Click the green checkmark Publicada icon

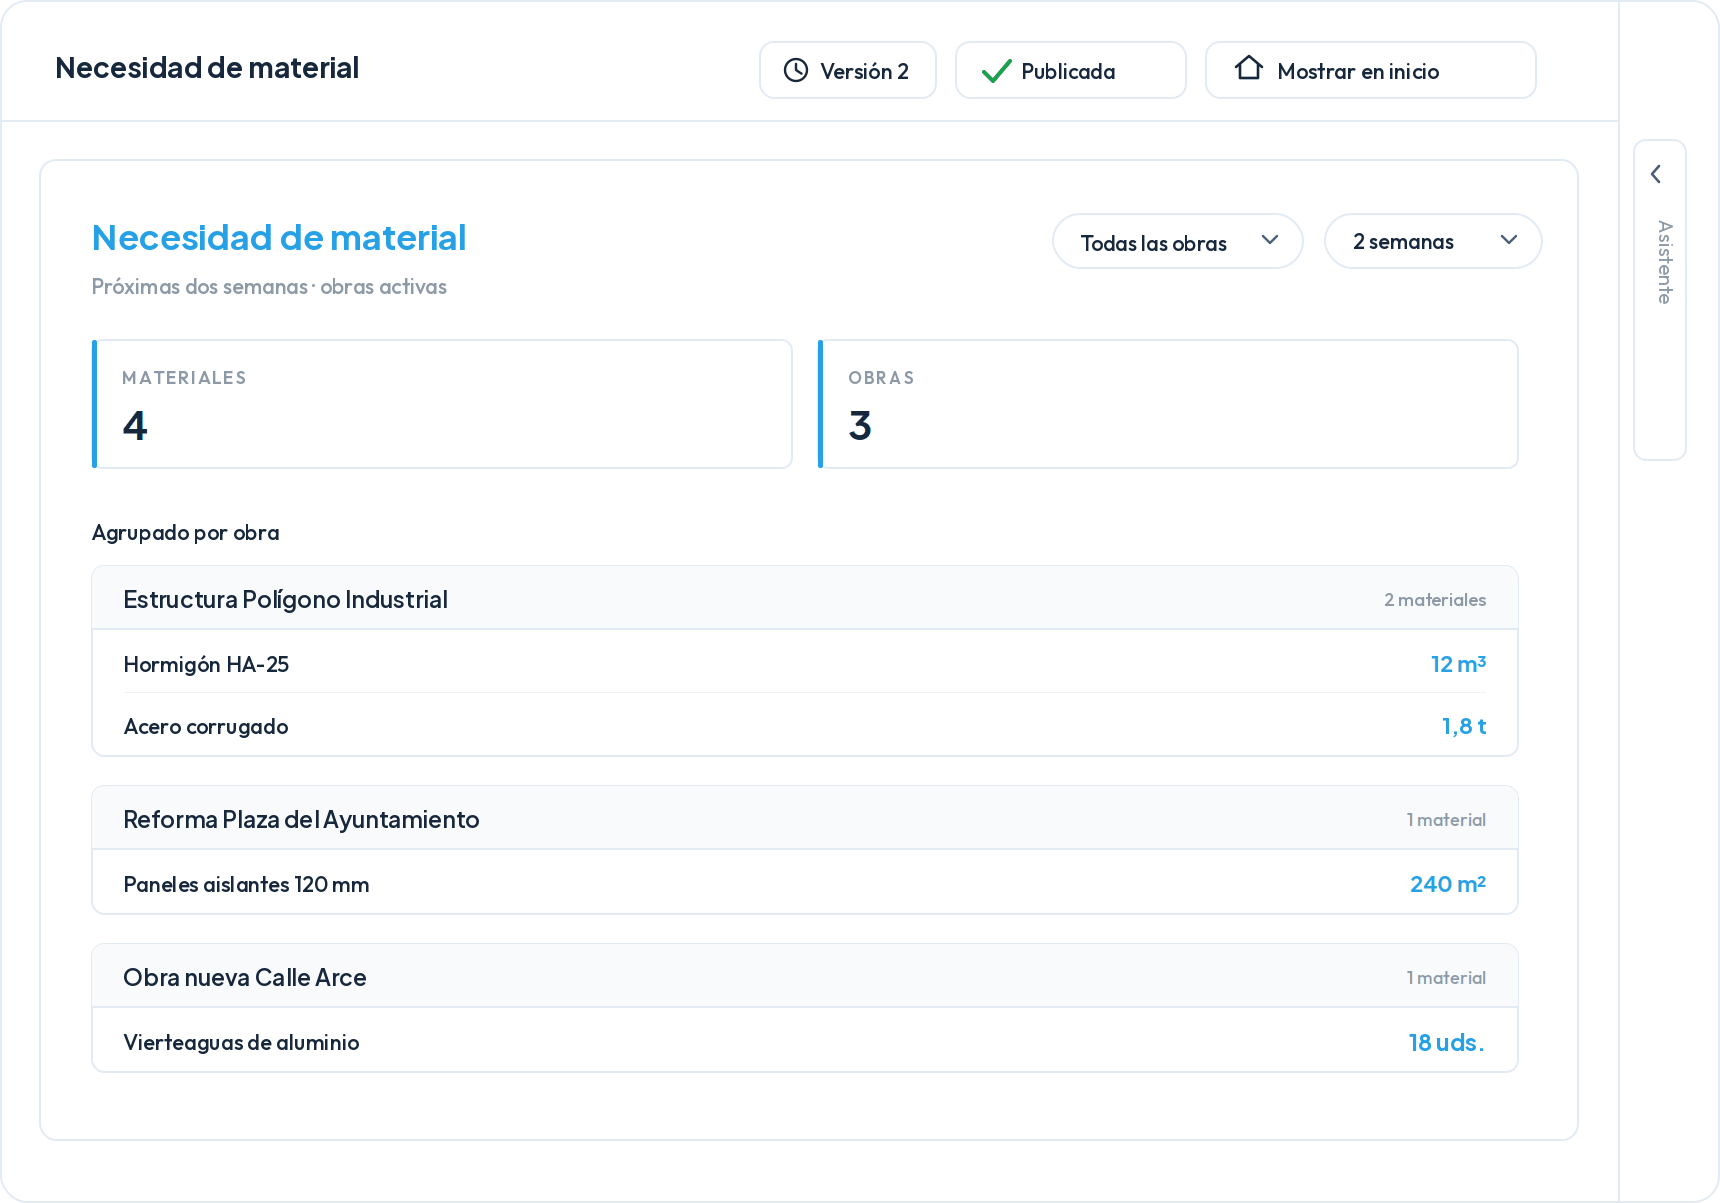996,71
